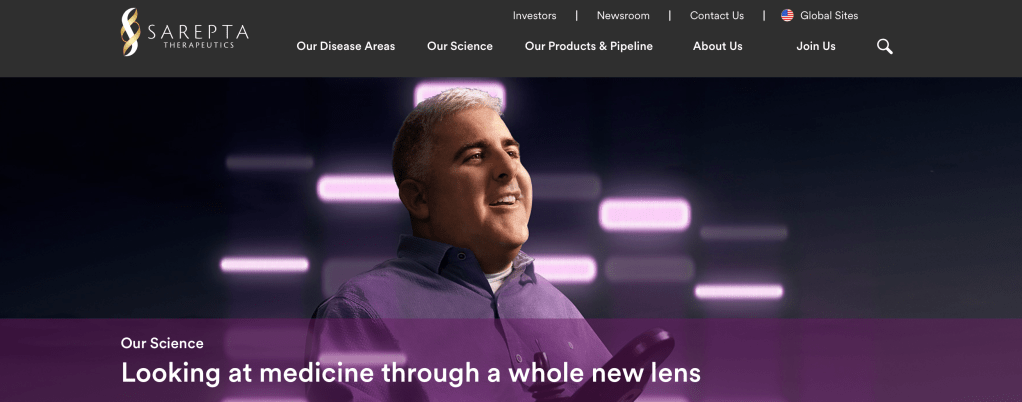Visit the Investors link

[534, 16]
